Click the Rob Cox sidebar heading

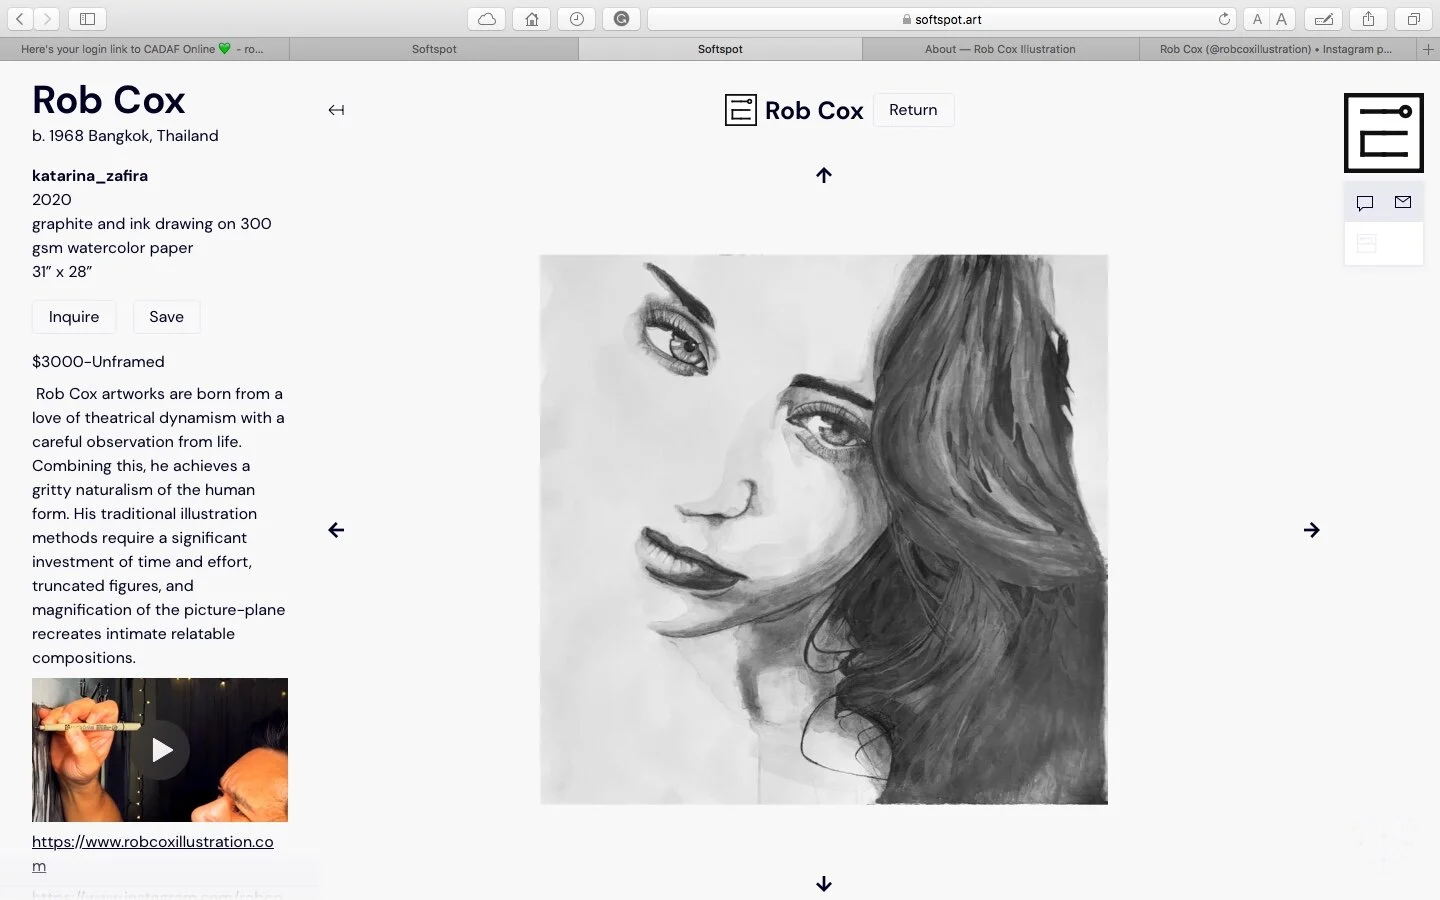tap(108, 100)
